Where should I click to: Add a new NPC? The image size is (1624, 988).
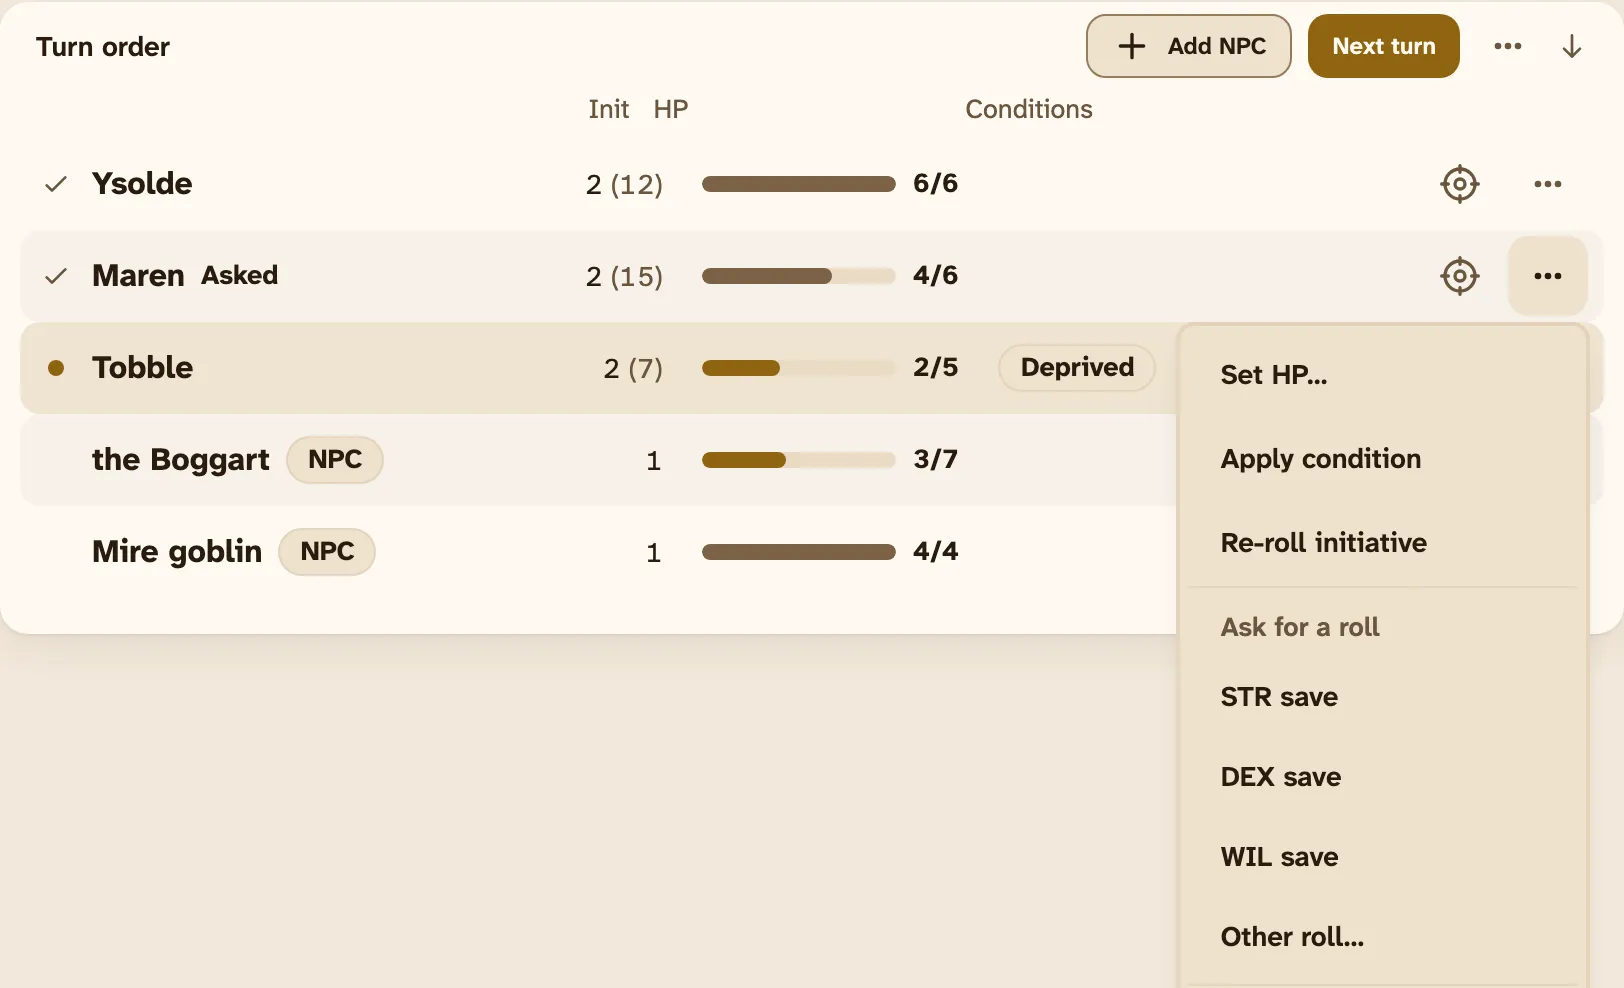tap(1189, 46)
